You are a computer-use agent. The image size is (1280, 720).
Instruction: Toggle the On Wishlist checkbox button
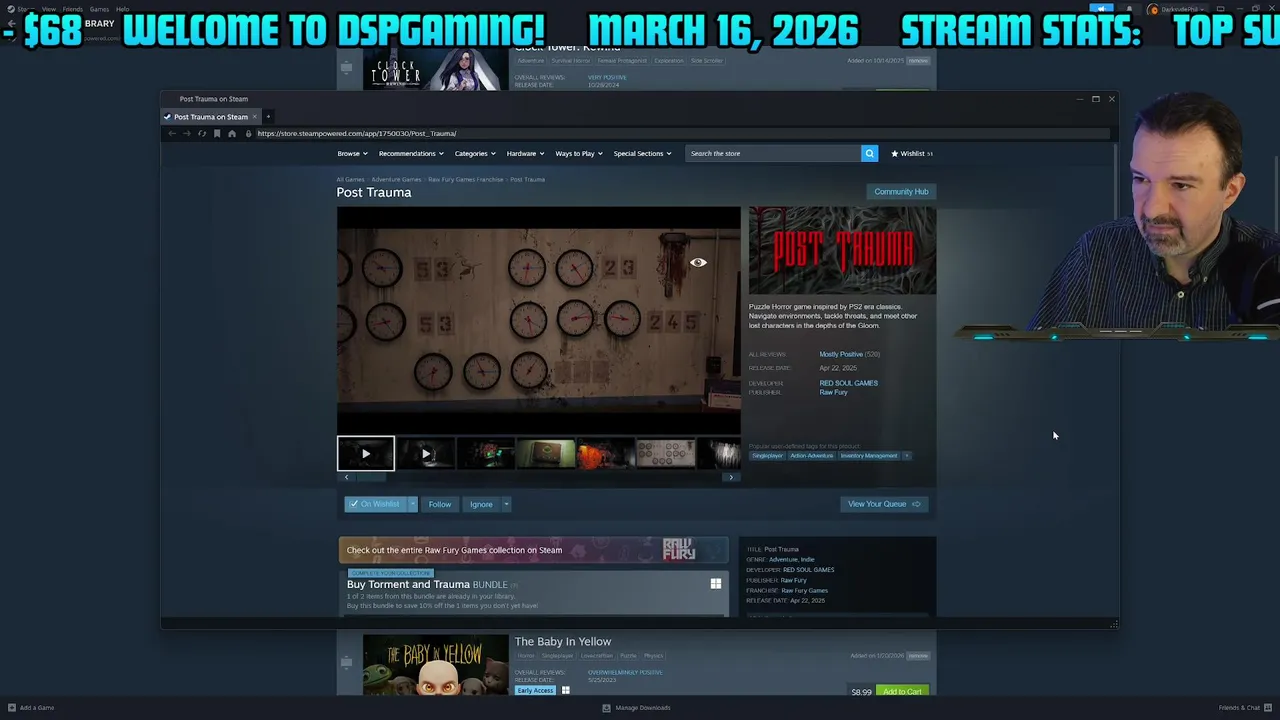coord(375,504)
